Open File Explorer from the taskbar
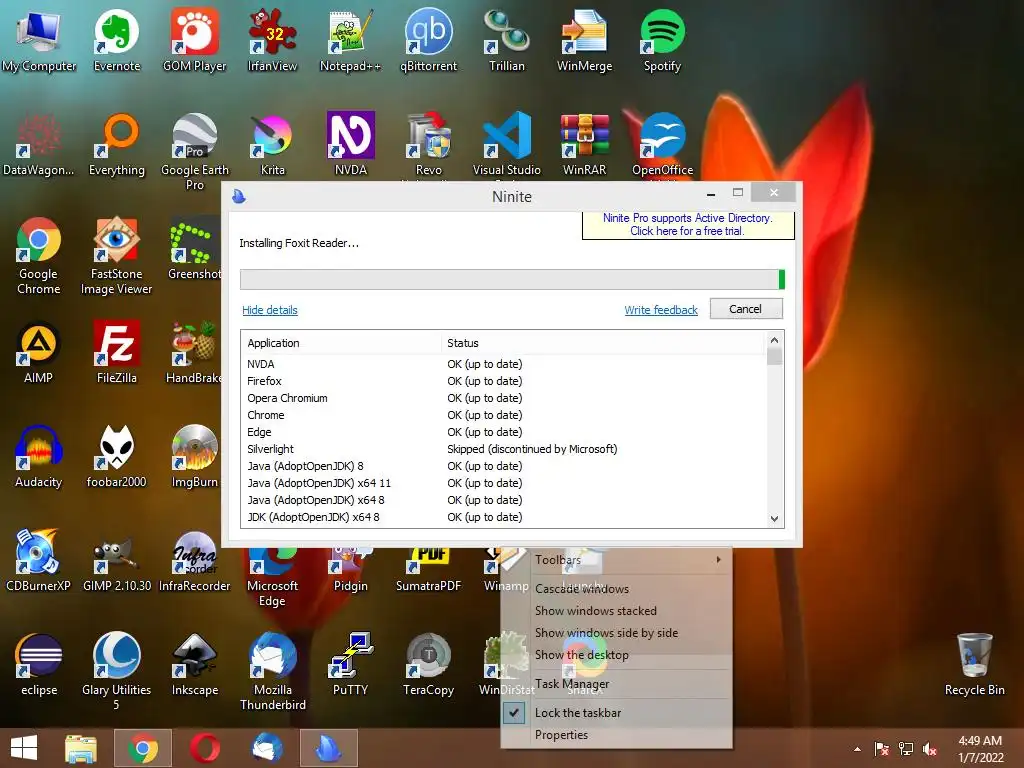This screenshot has height=768, width=1024. tap(80, 748)
